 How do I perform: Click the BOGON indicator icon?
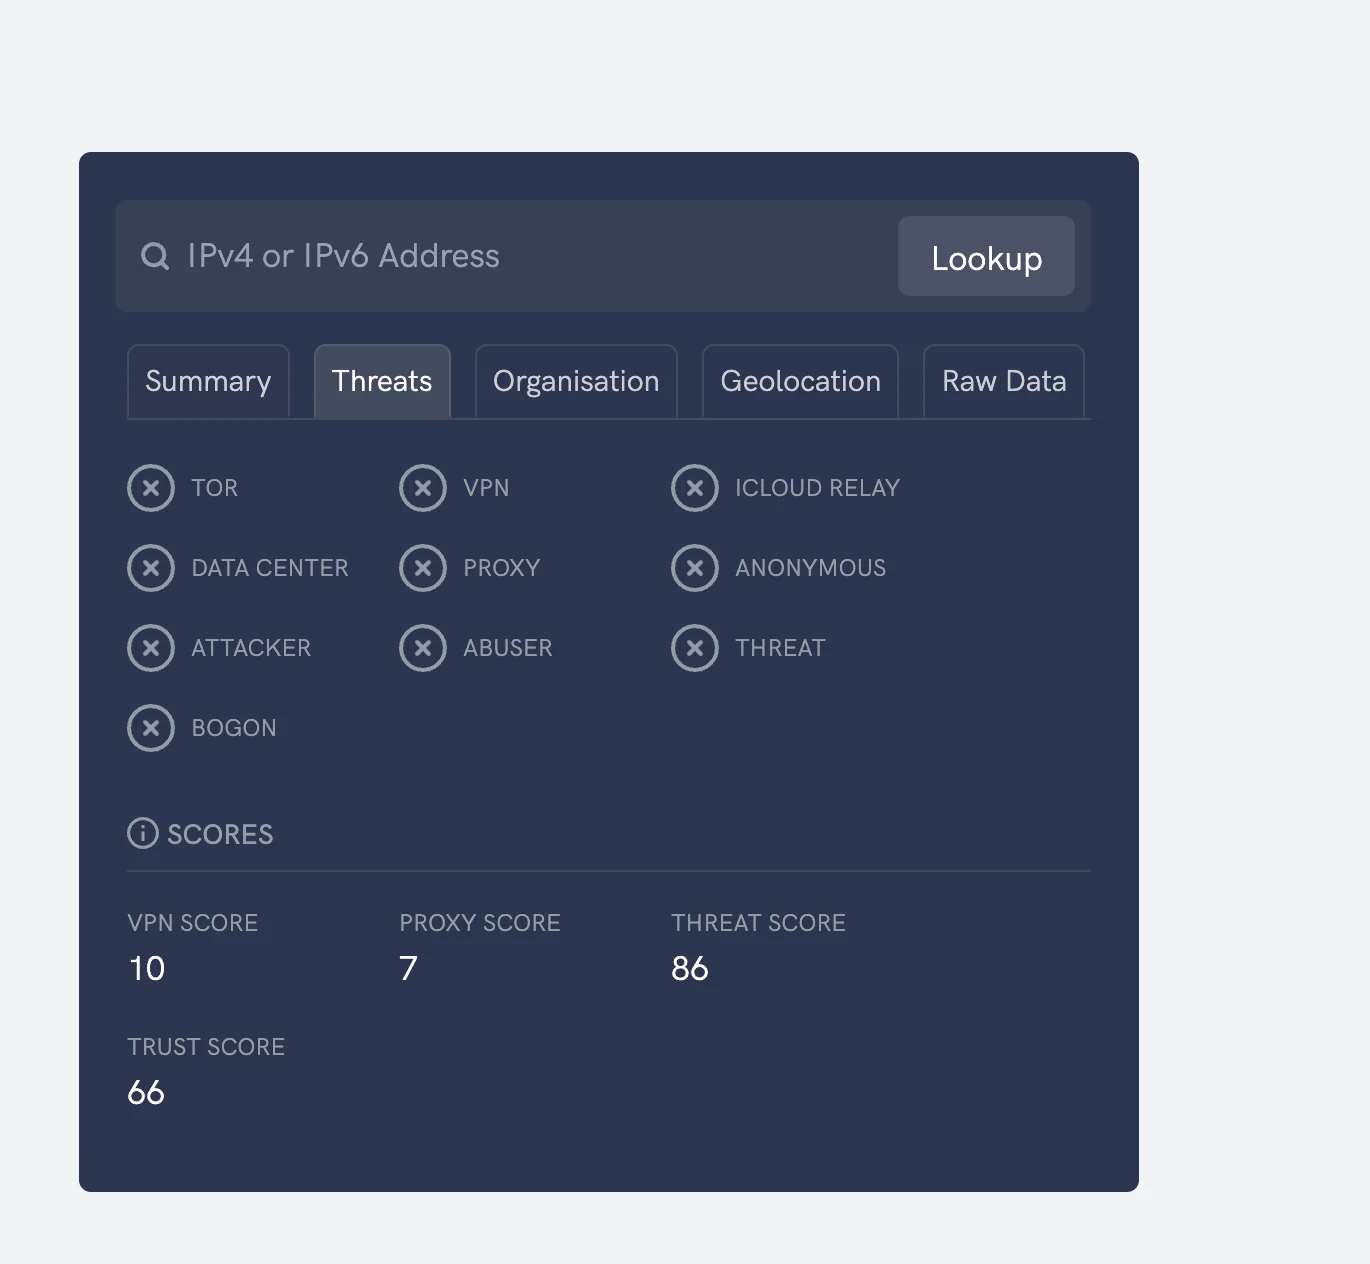151,728
